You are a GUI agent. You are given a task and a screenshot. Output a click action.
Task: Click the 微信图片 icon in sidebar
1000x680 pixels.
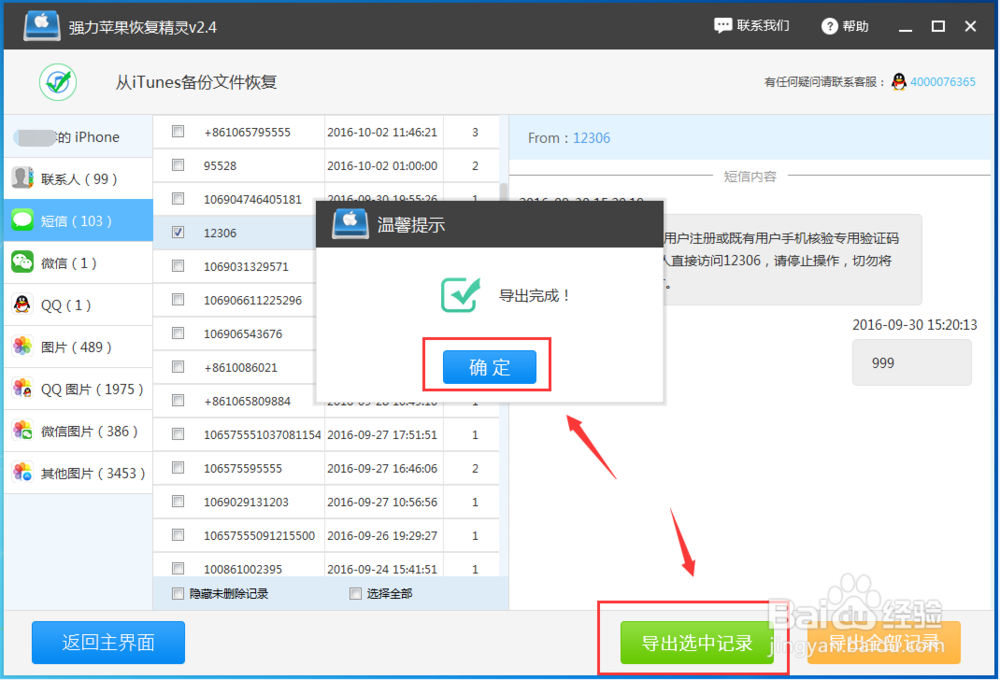pos(22,431)
